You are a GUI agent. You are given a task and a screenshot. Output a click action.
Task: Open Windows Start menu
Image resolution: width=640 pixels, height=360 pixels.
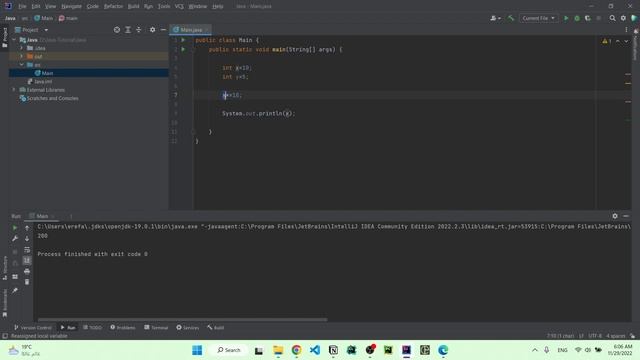[197, 350]
